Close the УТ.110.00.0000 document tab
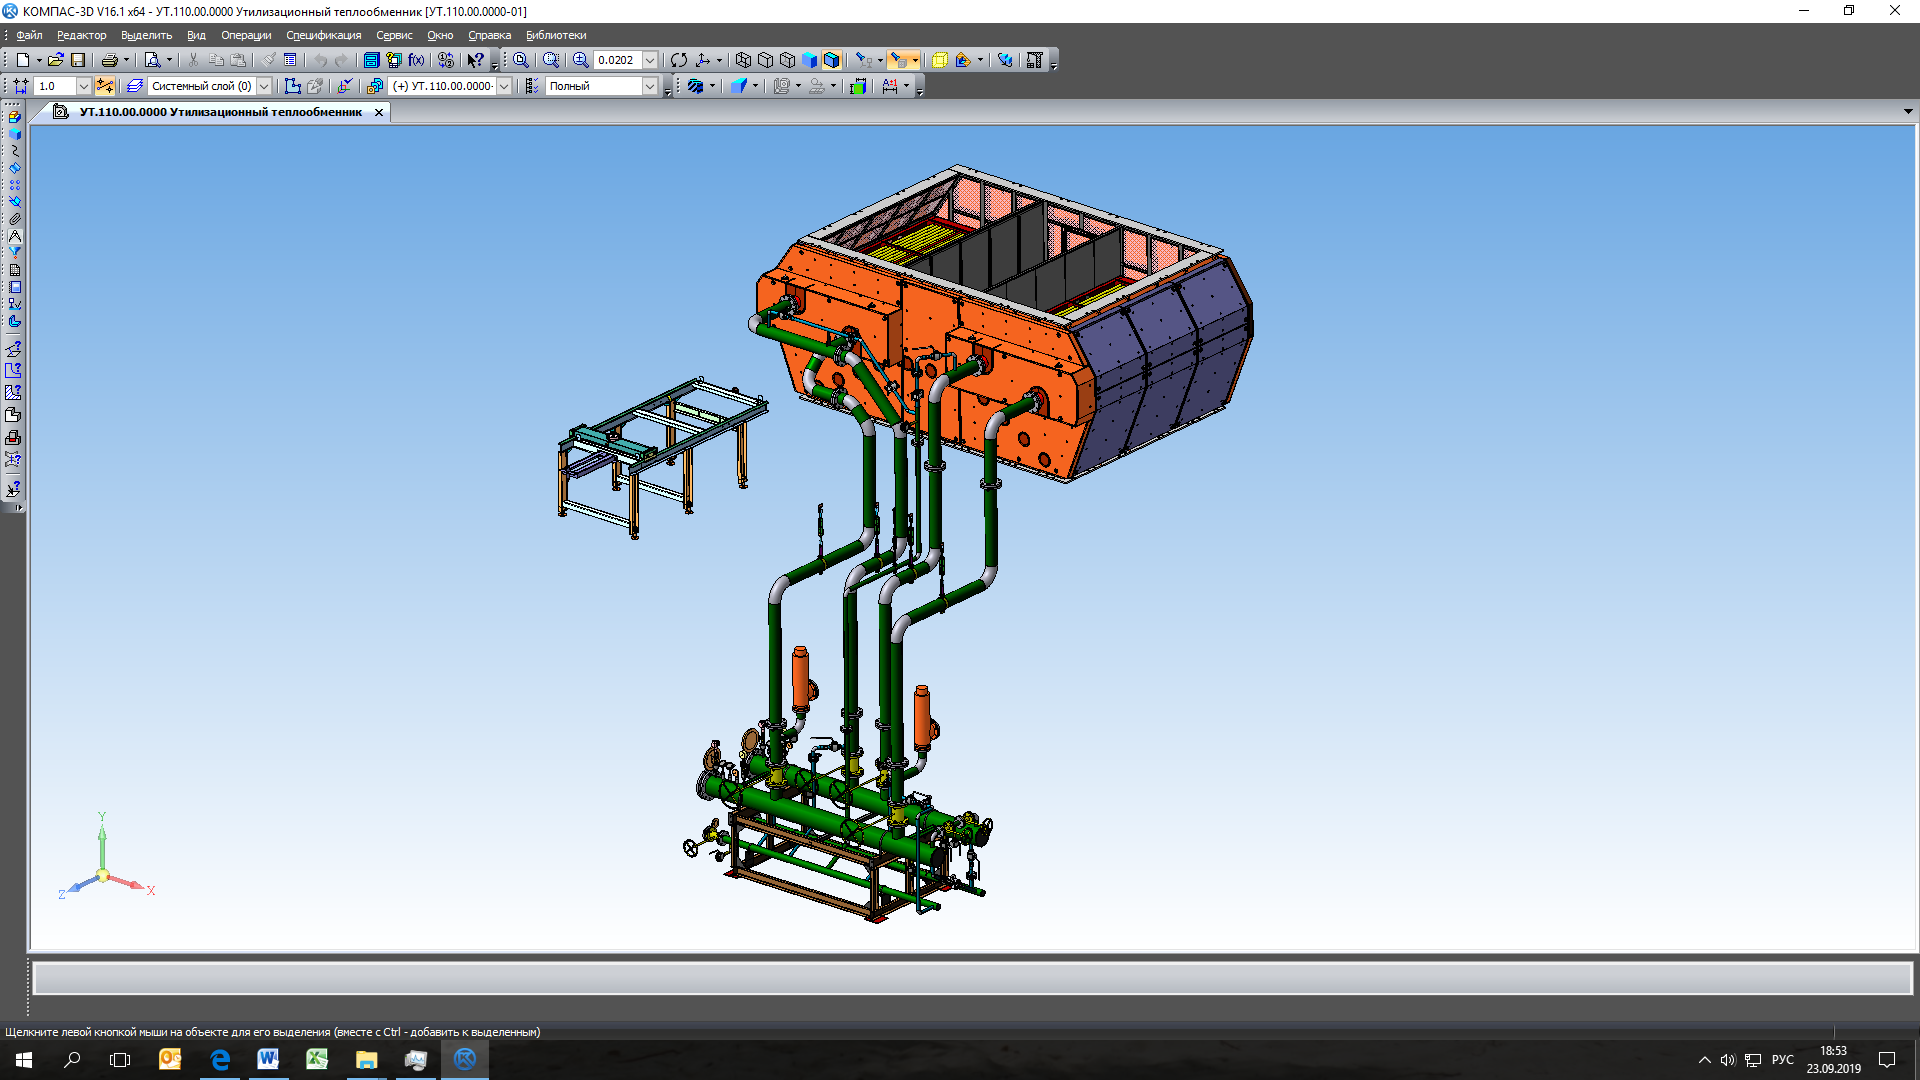 379,112
